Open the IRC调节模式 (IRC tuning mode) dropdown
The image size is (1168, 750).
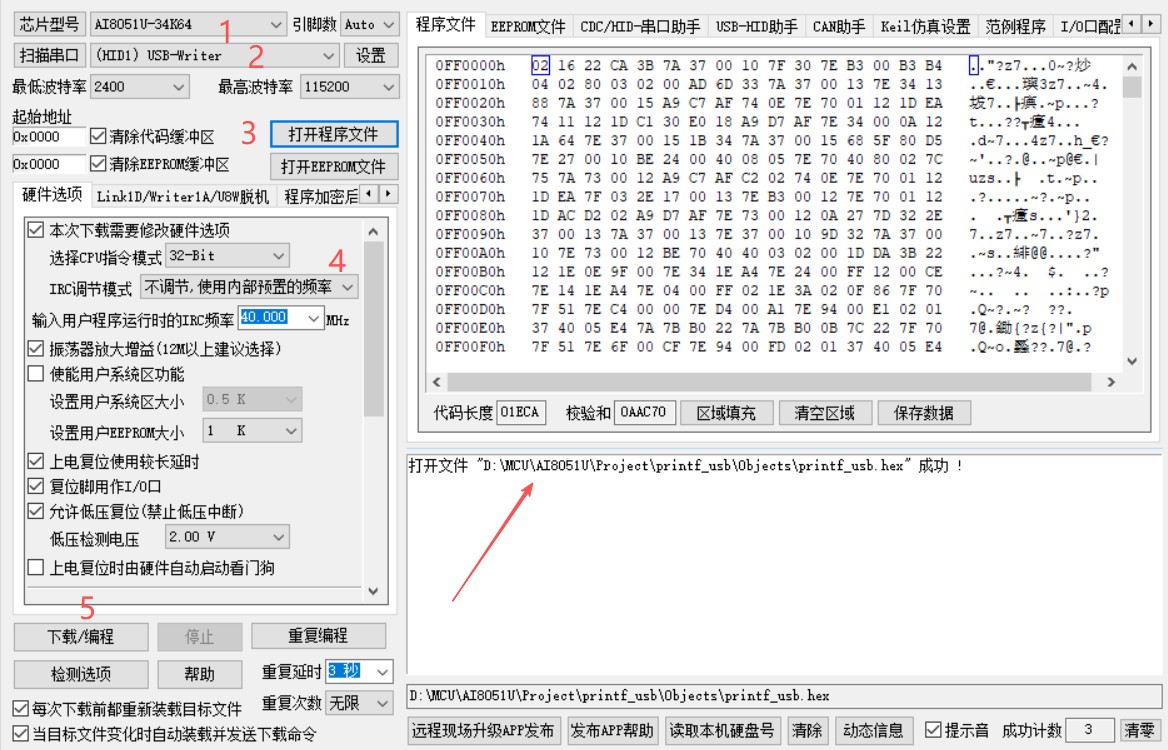pyautogui.click(x=345, y=285)
